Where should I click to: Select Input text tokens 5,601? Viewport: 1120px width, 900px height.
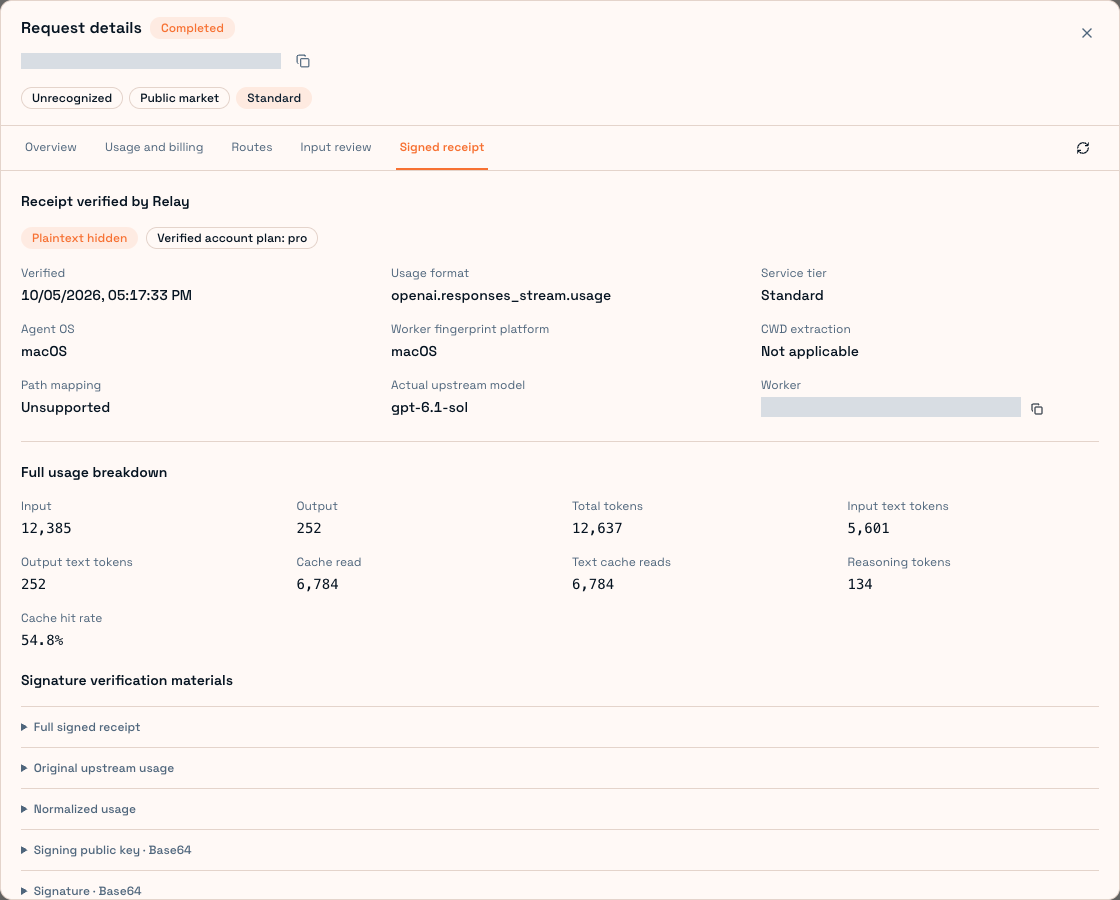868,528
